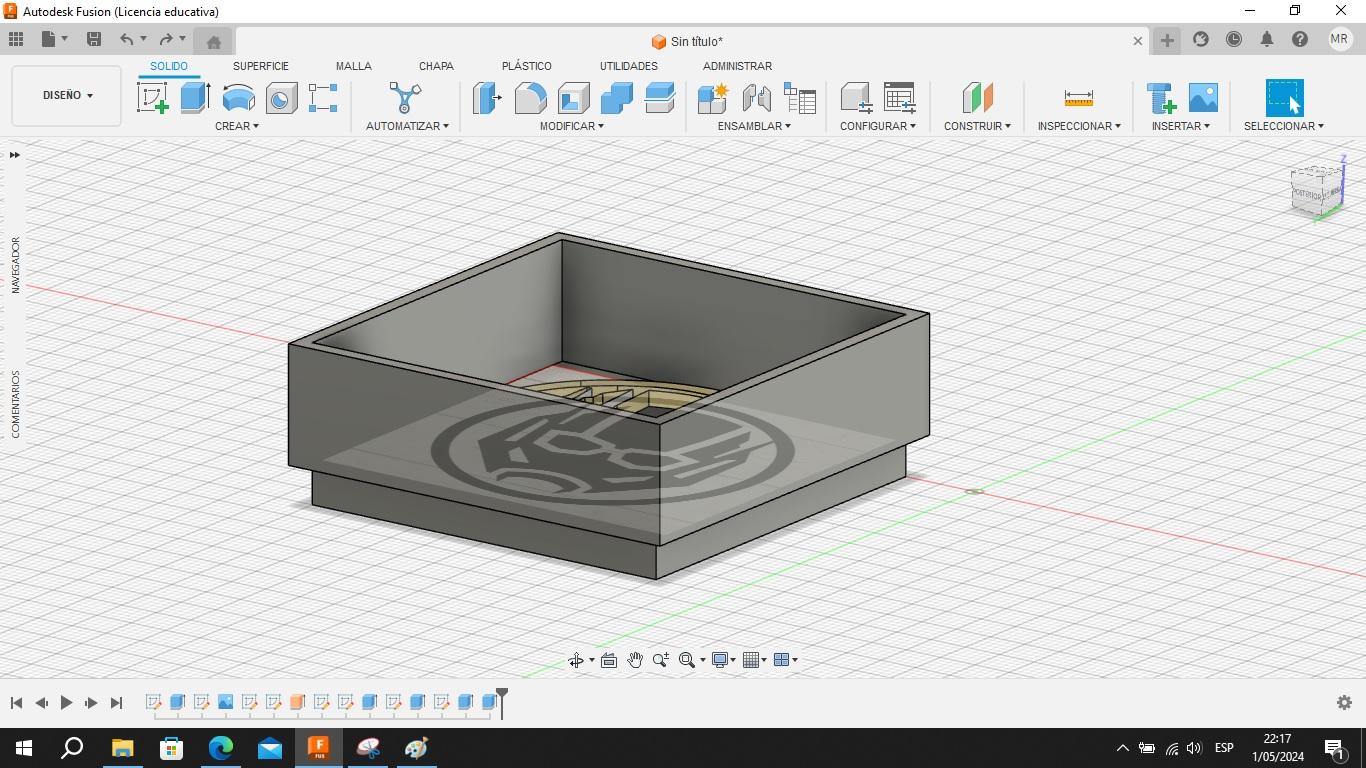
Task: Open the Change Parameters table icon
Action: click(899, 98)
